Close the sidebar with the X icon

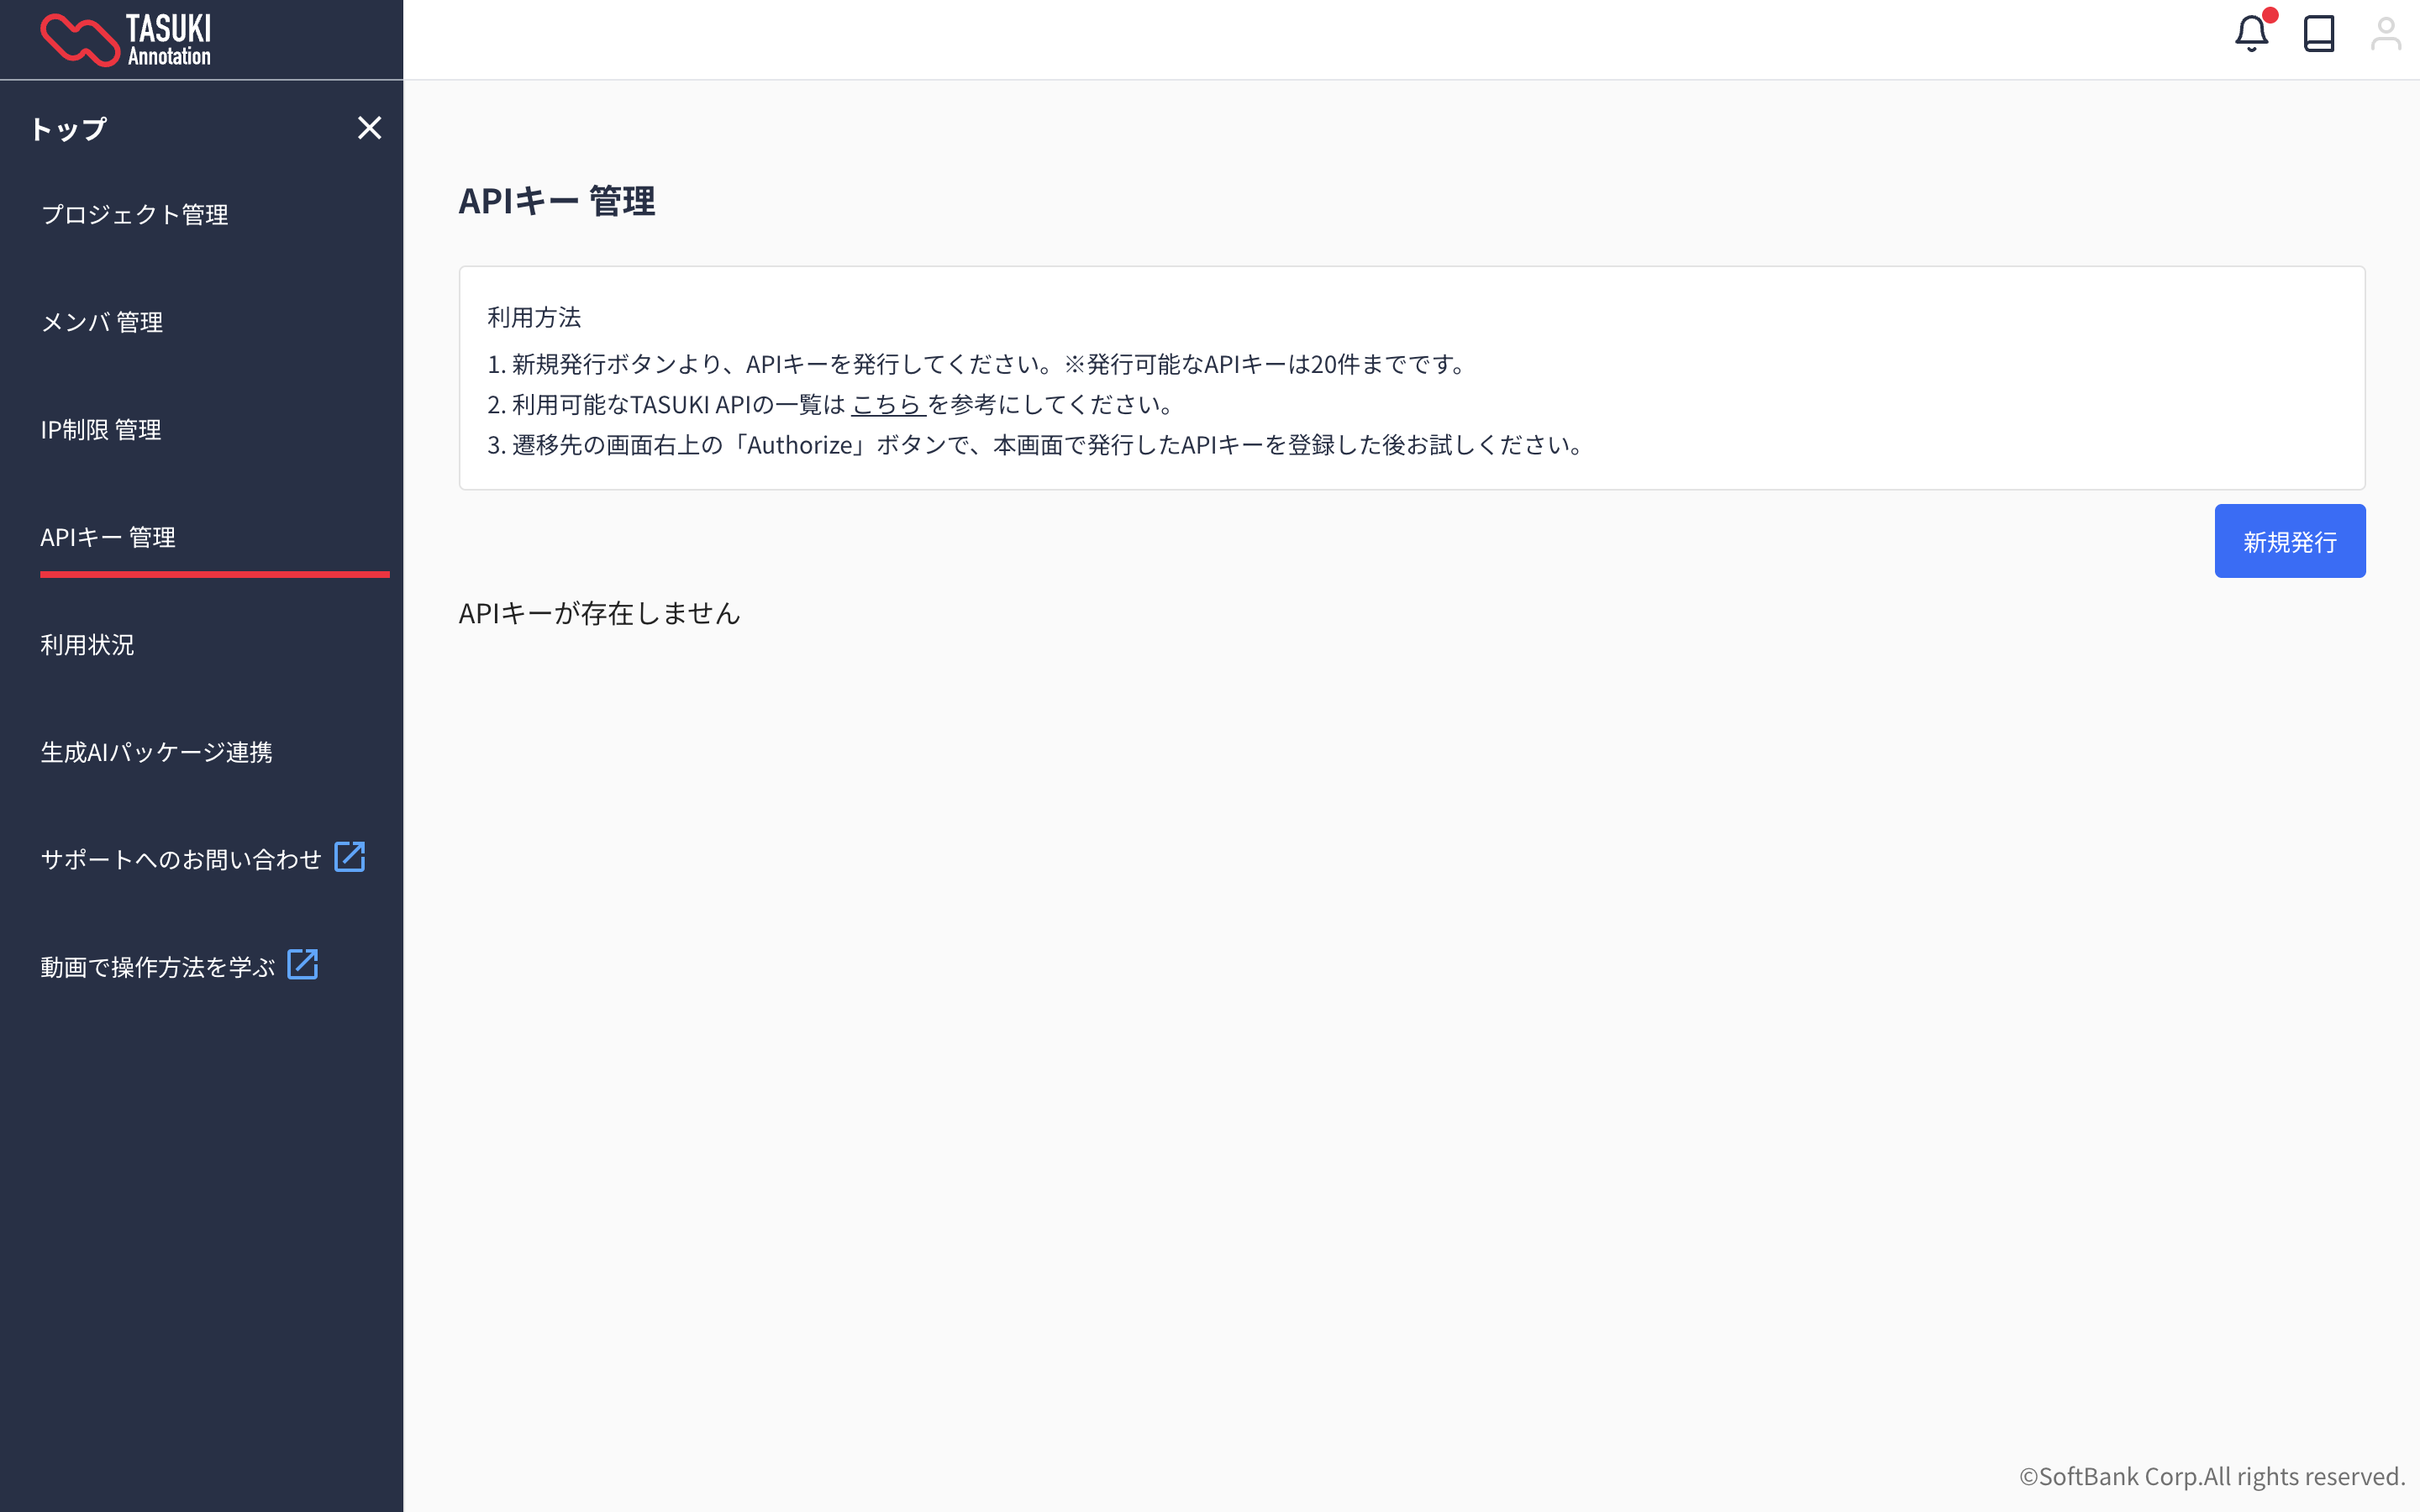tap(370, 127)
